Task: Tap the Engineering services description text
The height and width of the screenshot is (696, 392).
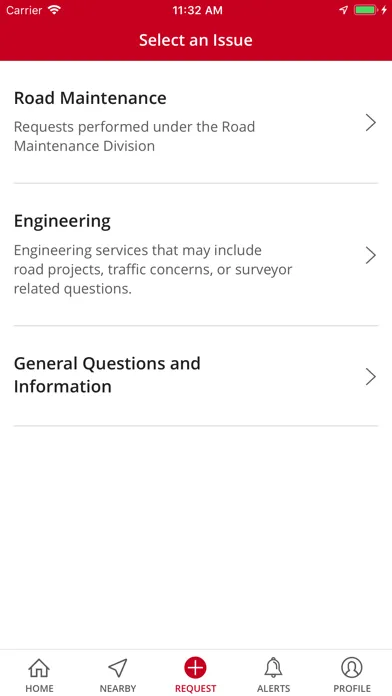Action: point(153,269)
